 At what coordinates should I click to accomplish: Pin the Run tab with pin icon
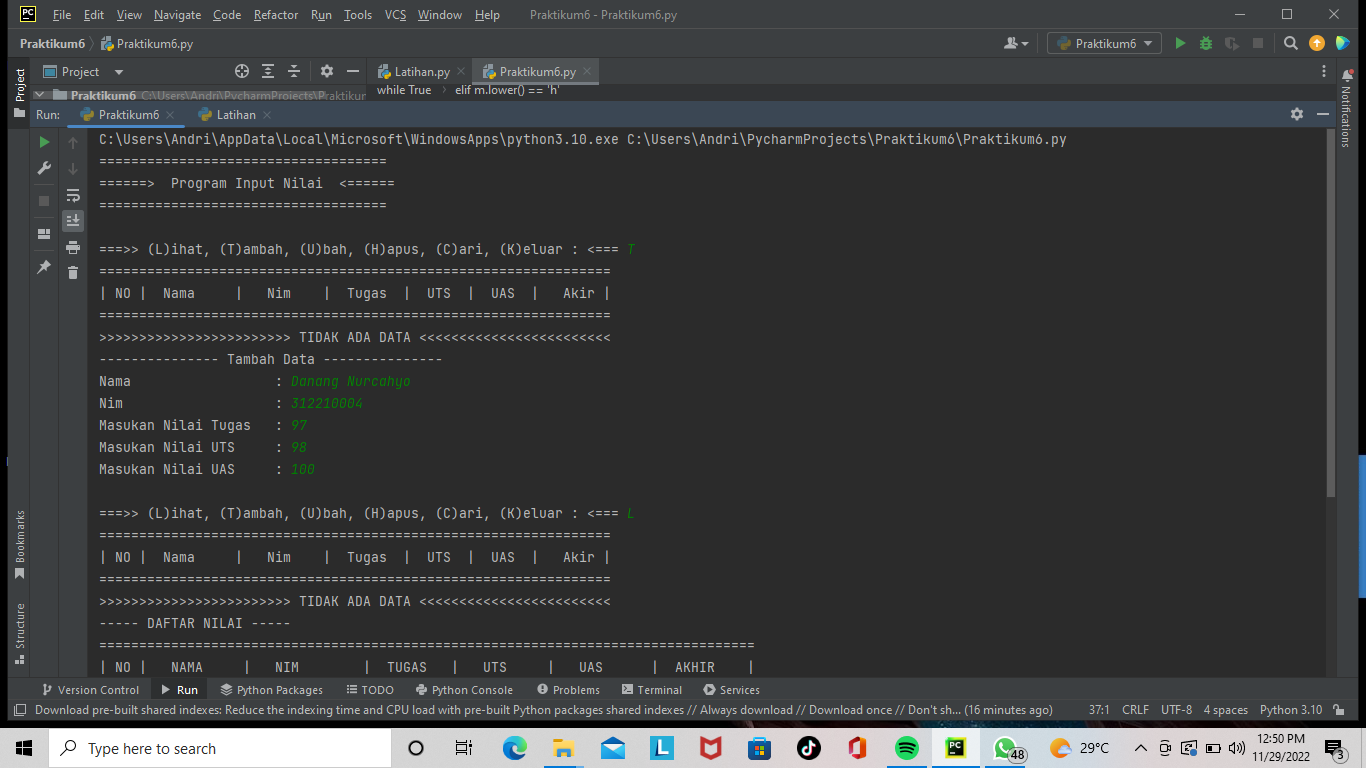(44, 266)
